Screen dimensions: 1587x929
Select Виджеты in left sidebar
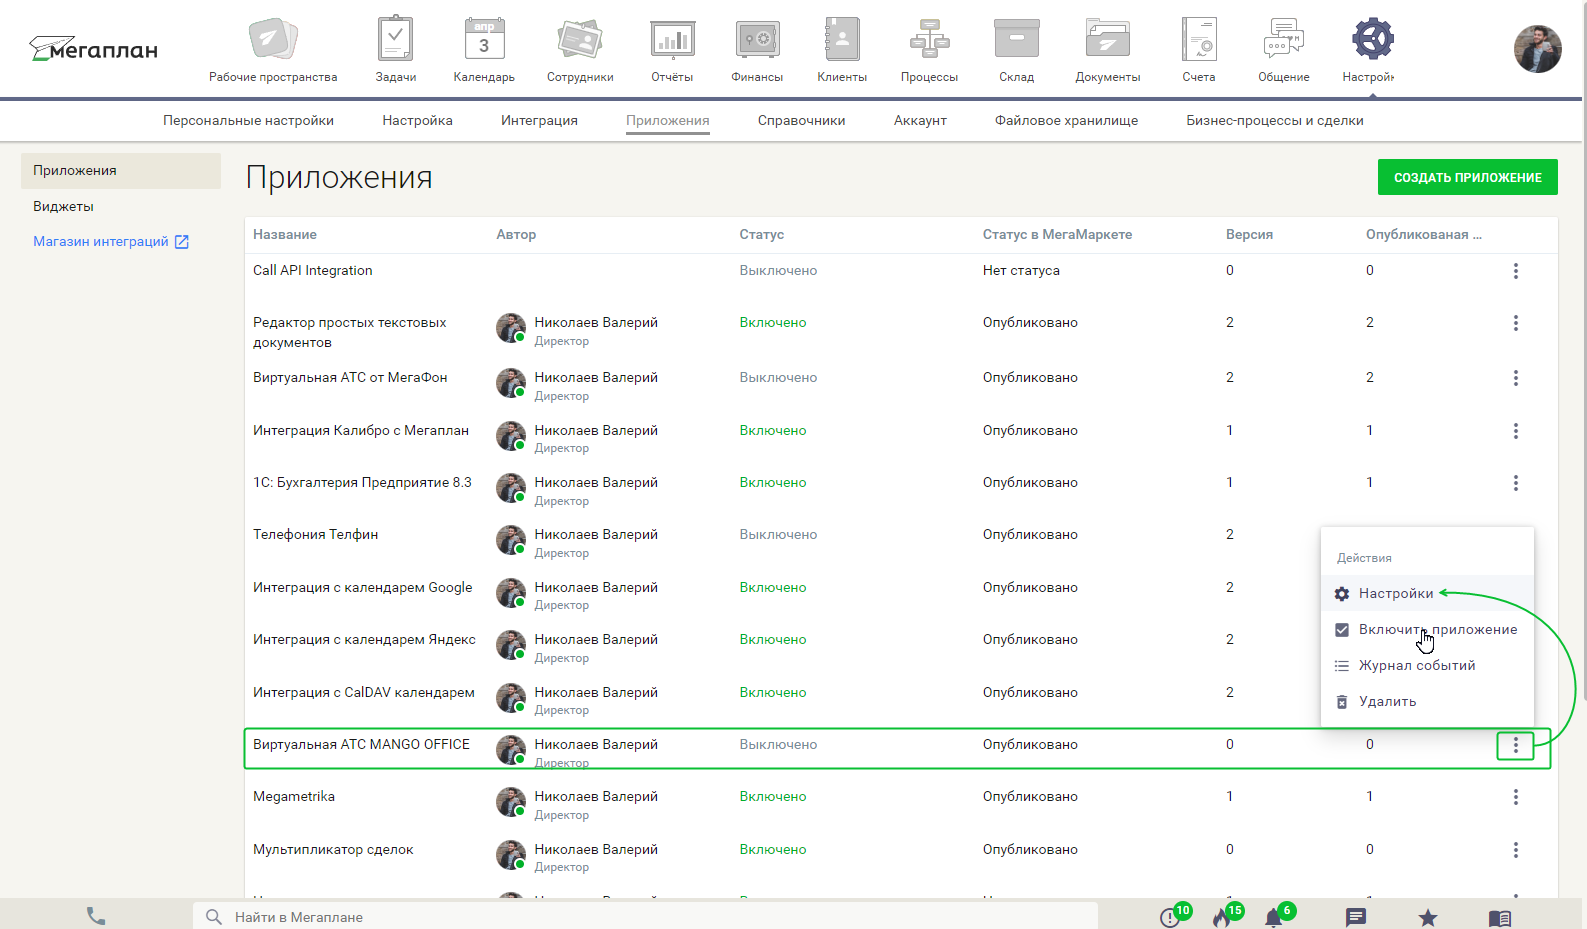63,206
